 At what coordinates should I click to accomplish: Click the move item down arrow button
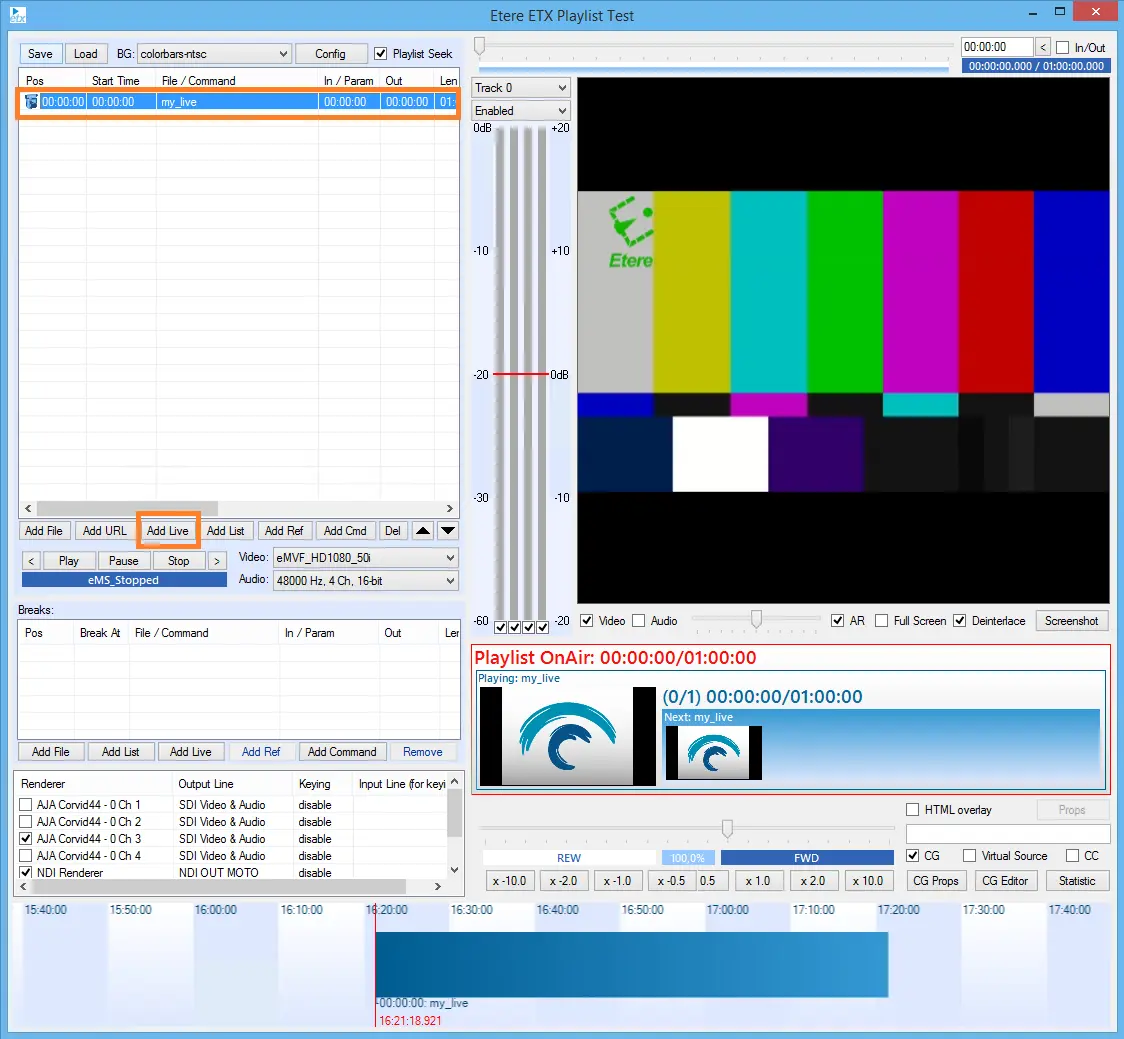coord(448,531)
